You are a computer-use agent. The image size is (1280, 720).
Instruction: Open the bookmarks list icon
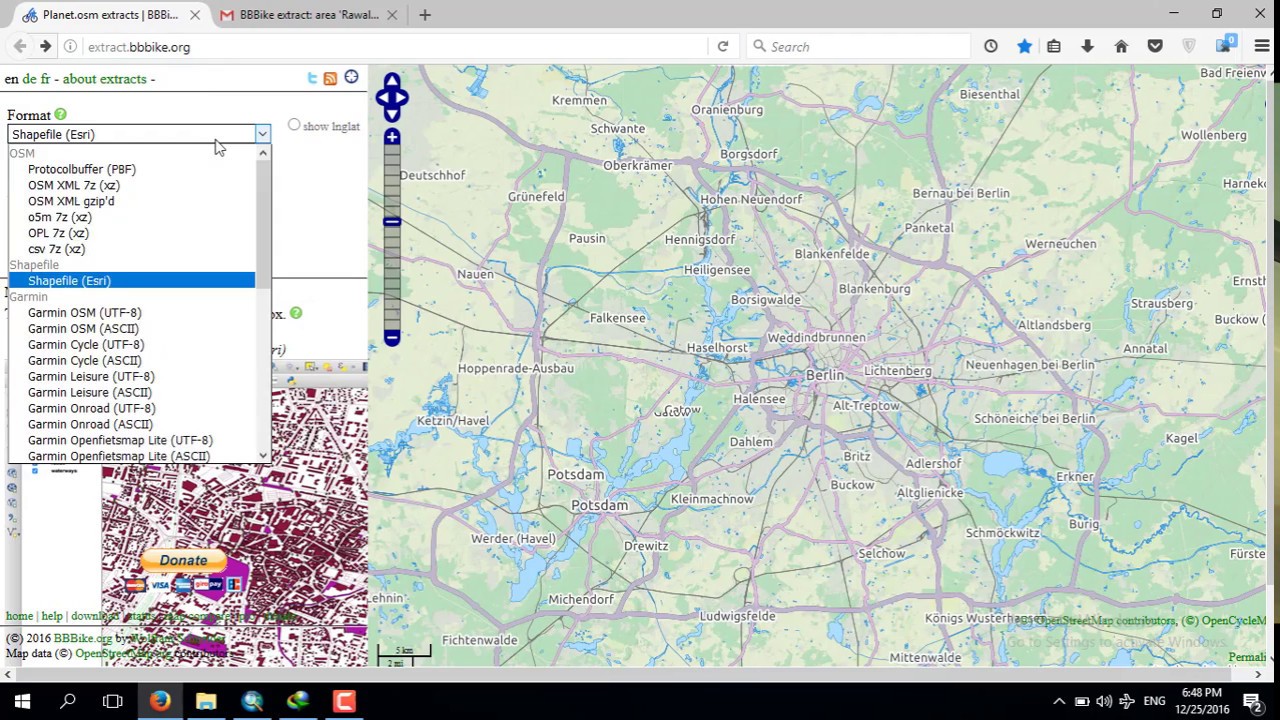point(1054,46)
